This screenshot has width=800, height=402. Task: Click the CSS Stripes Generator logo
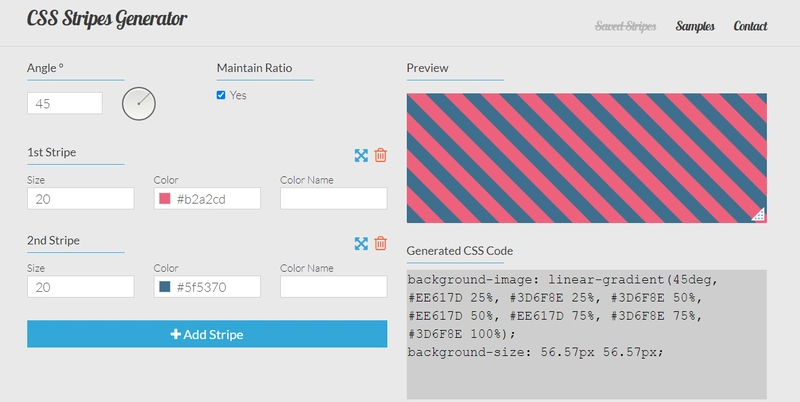(107, 19)
